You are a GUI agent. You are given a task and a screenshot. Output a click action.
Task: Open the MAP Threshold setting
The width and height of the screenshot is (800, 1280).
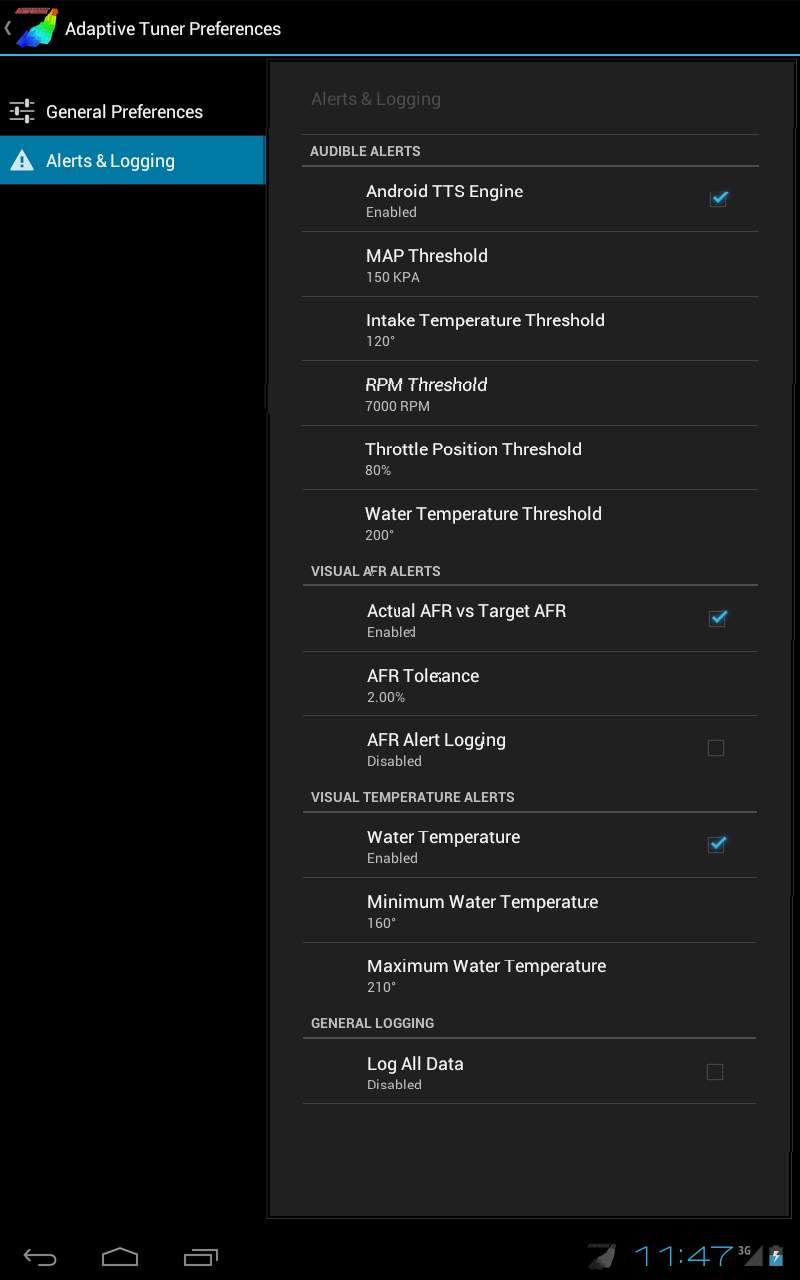(530, 265)
